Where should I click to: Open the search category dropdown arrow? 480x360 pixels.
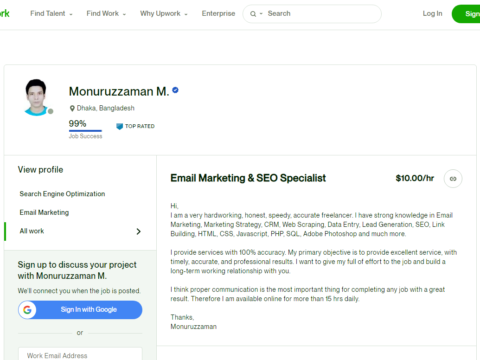(261, 14)
